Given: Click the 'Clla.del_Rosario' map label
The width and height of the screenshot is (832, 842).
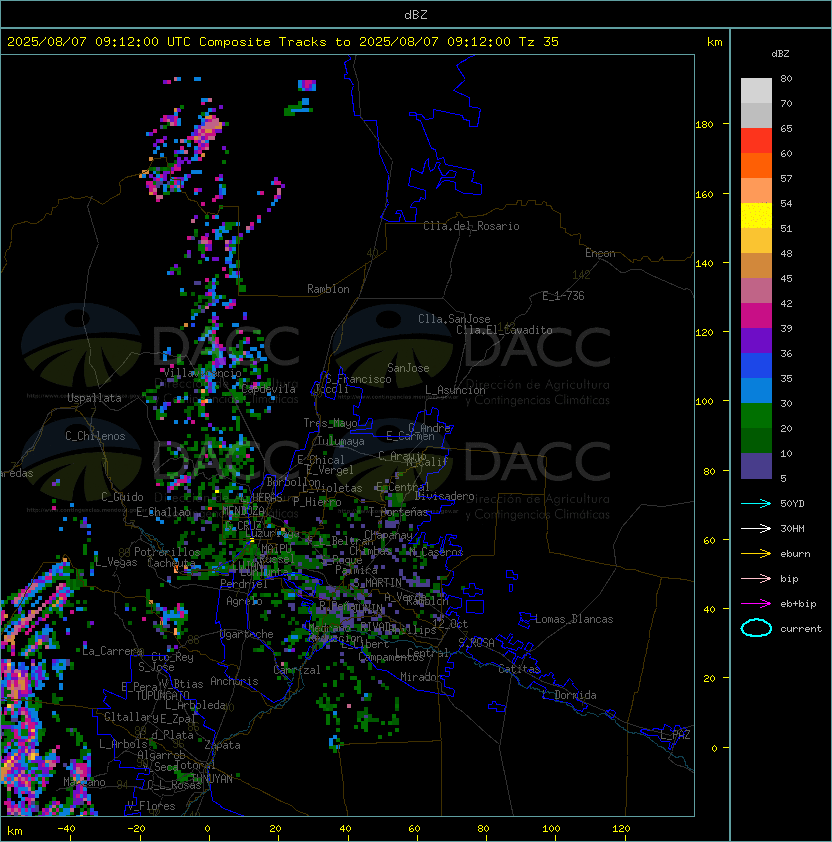Looking at the screenshot, I should coord(471,226).
